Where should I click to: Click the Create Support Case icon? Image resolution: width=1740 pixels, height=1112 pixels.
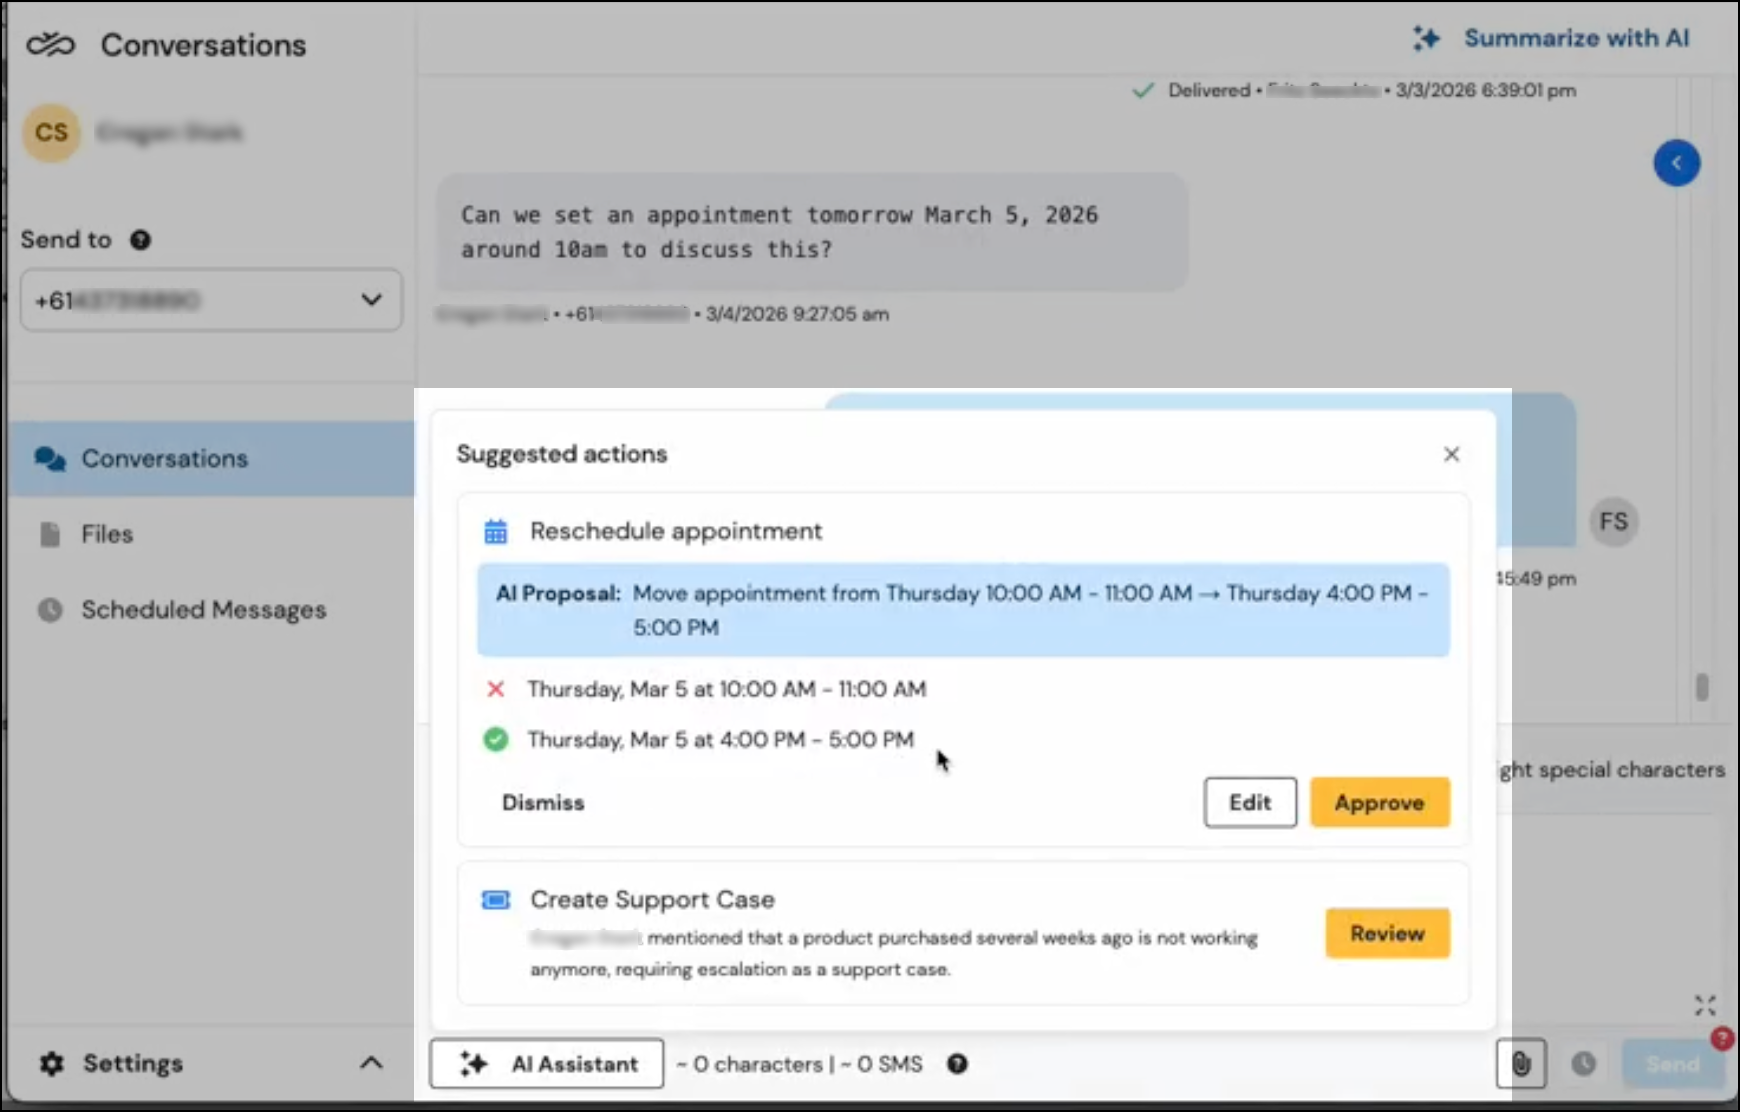coord(496,900)
